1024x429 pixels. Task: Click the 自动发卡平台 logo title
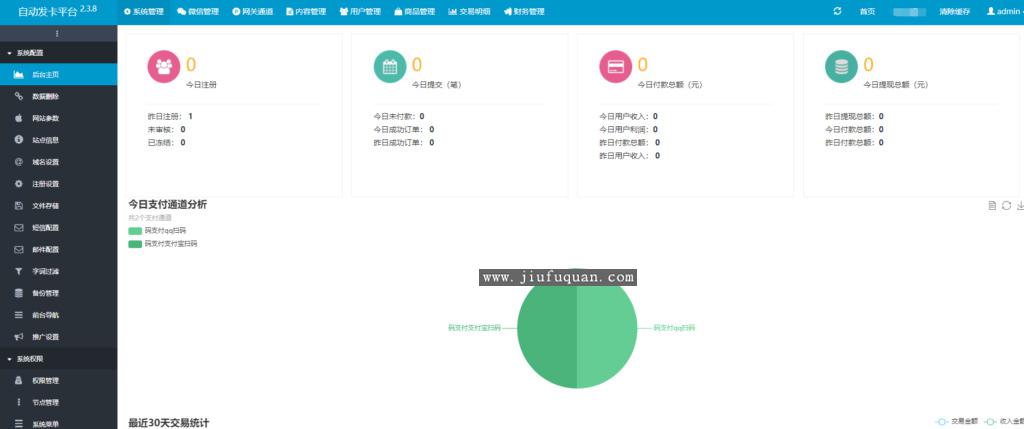tap(57, 12)
